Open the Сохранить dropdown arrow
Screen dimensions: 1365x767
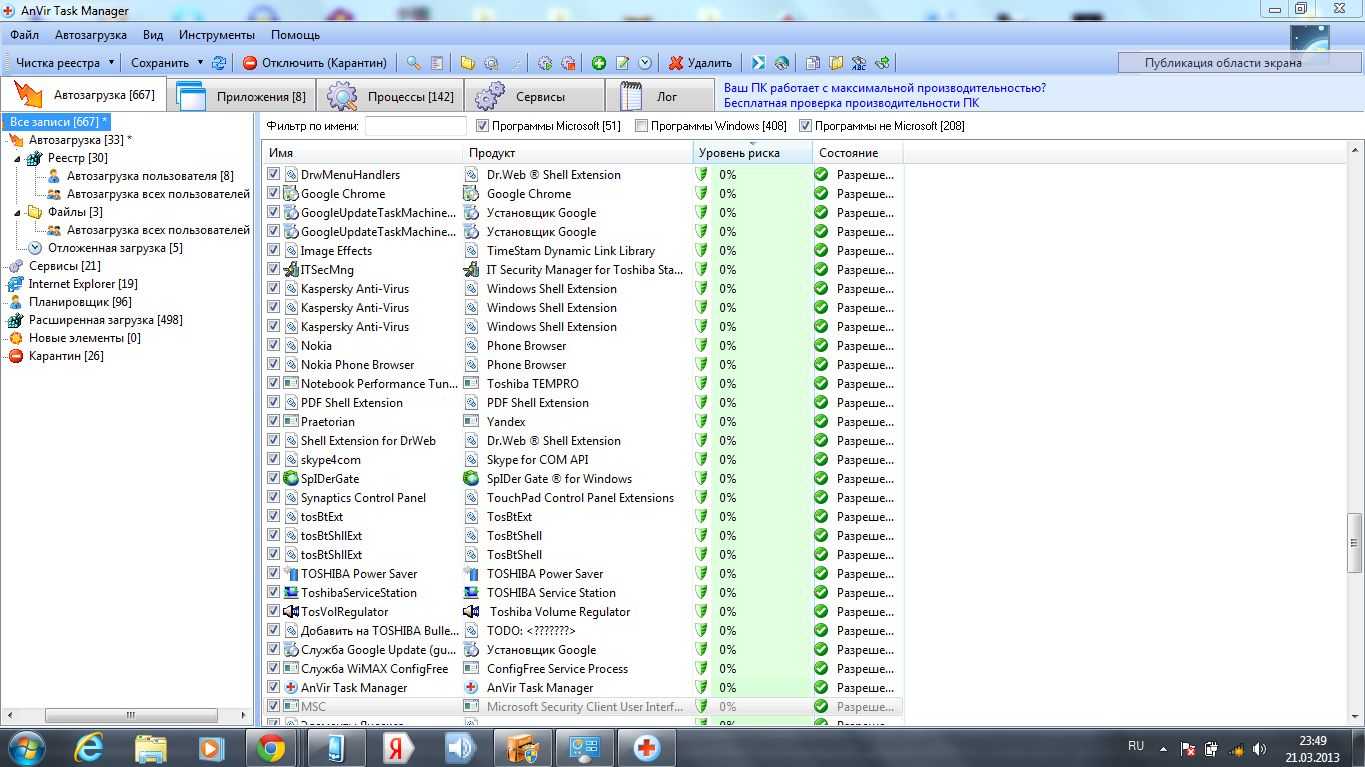point(199,62)
